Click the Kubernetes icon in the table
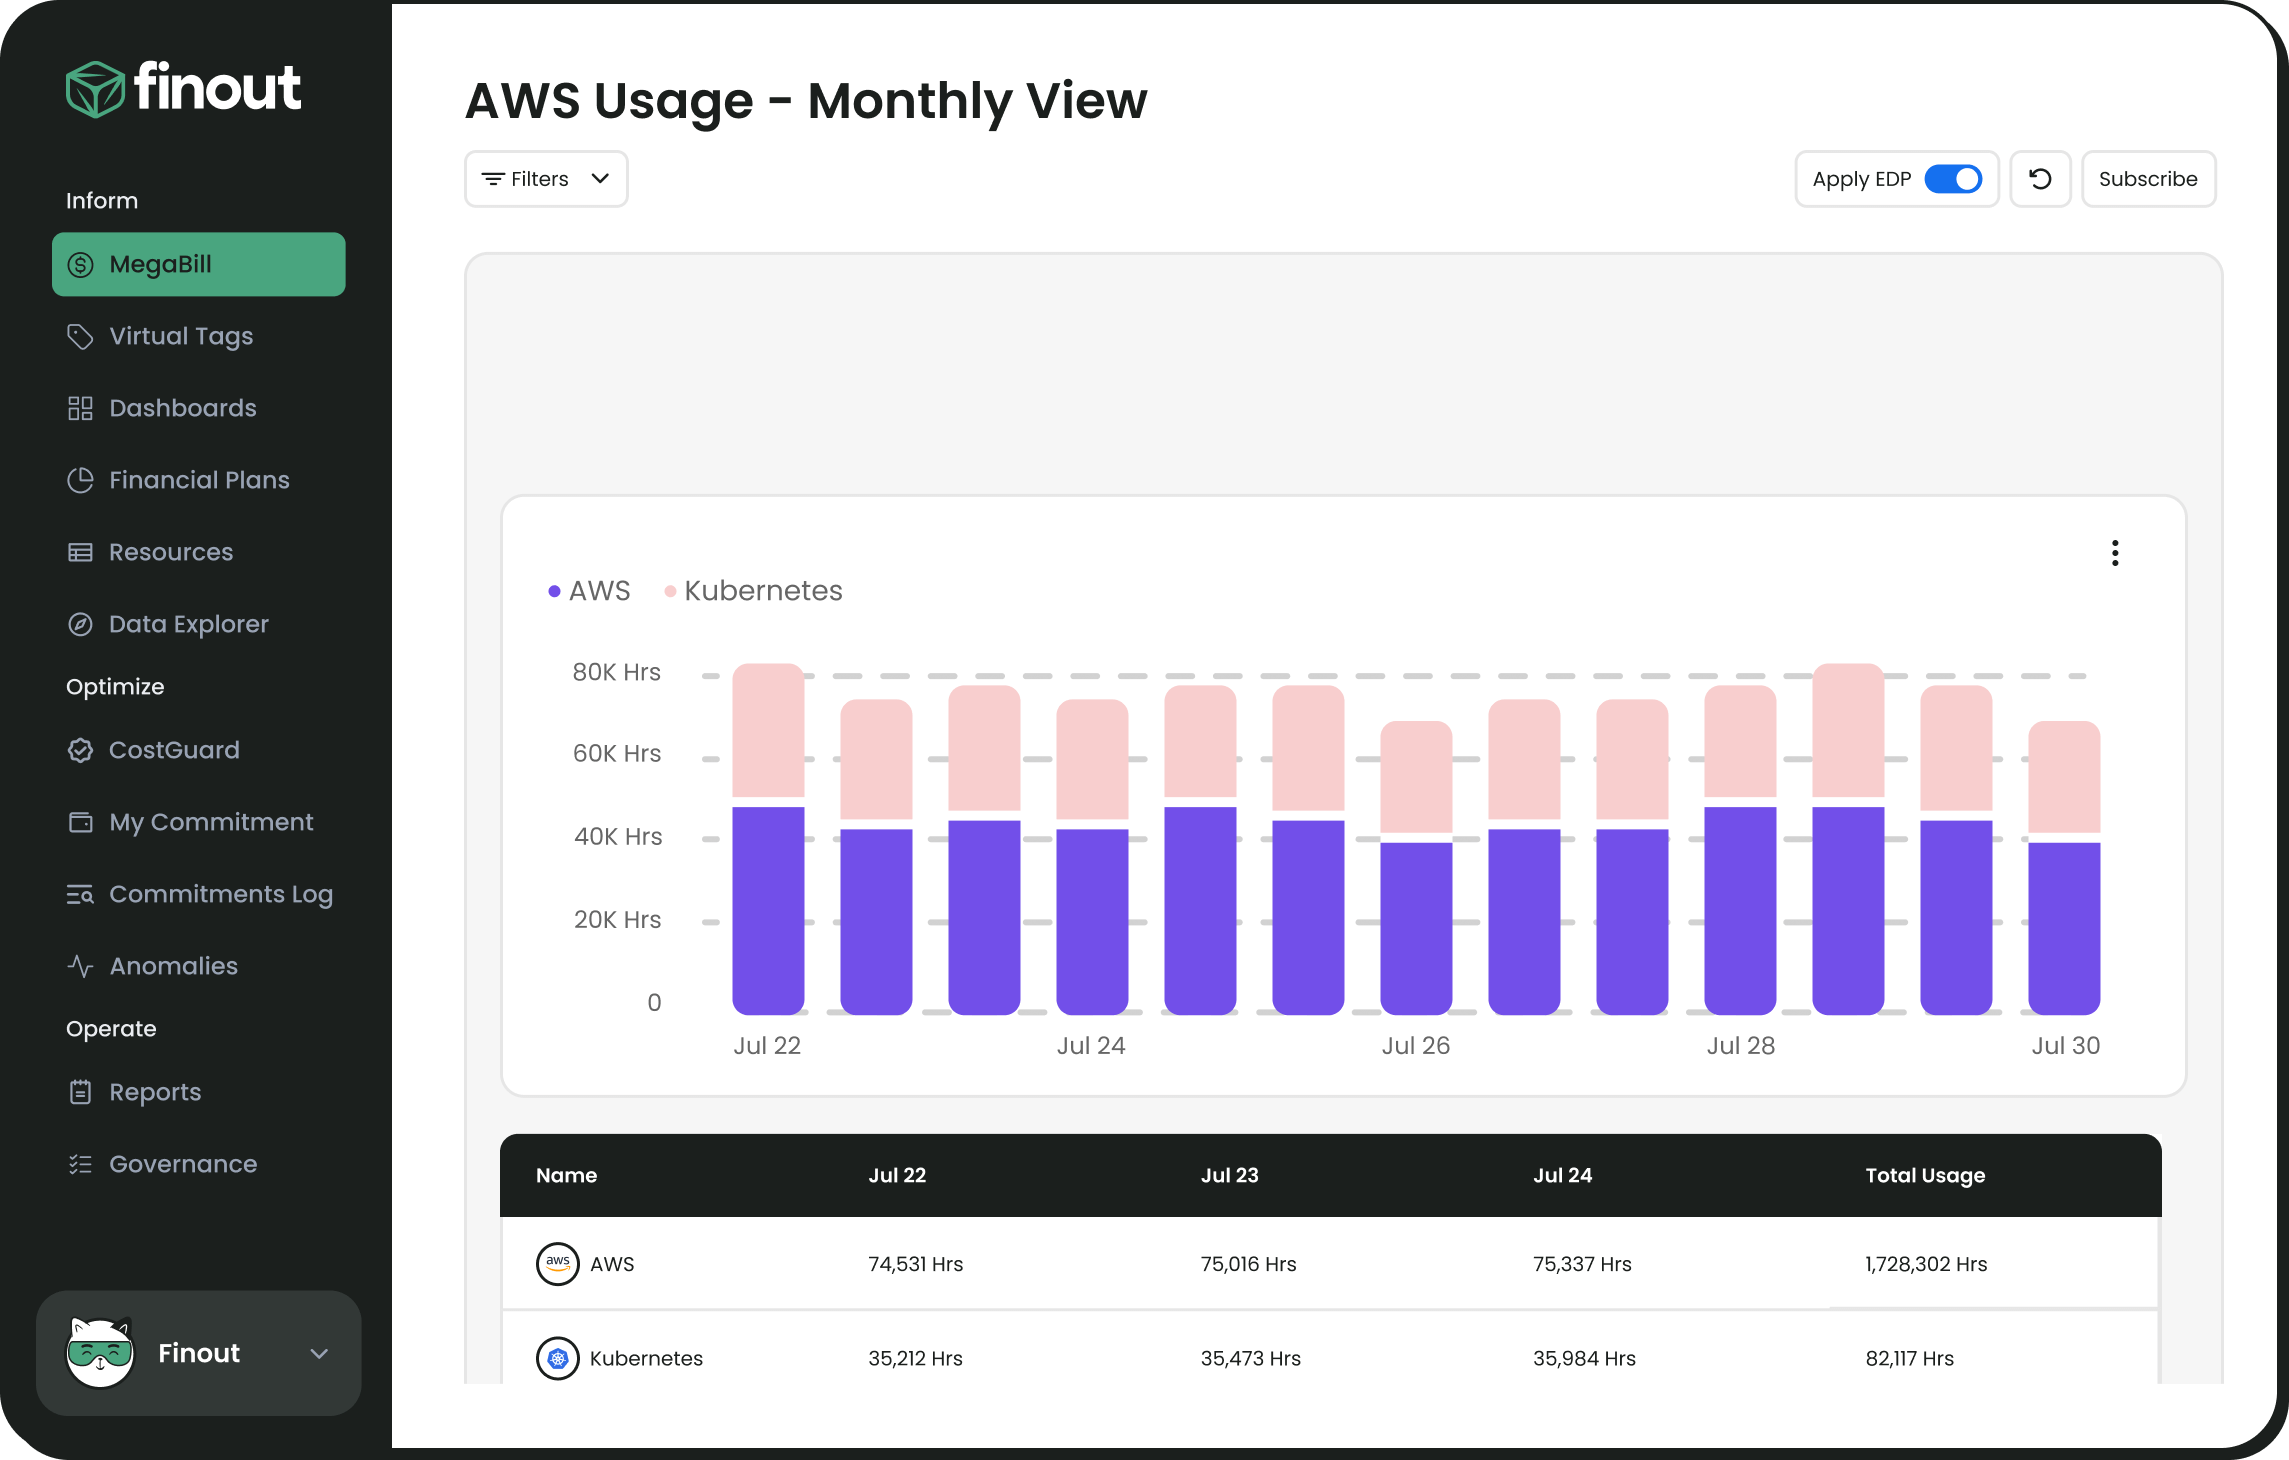The height and width of the screenshot is (1460, 2289). click(x=558, y=1358)
